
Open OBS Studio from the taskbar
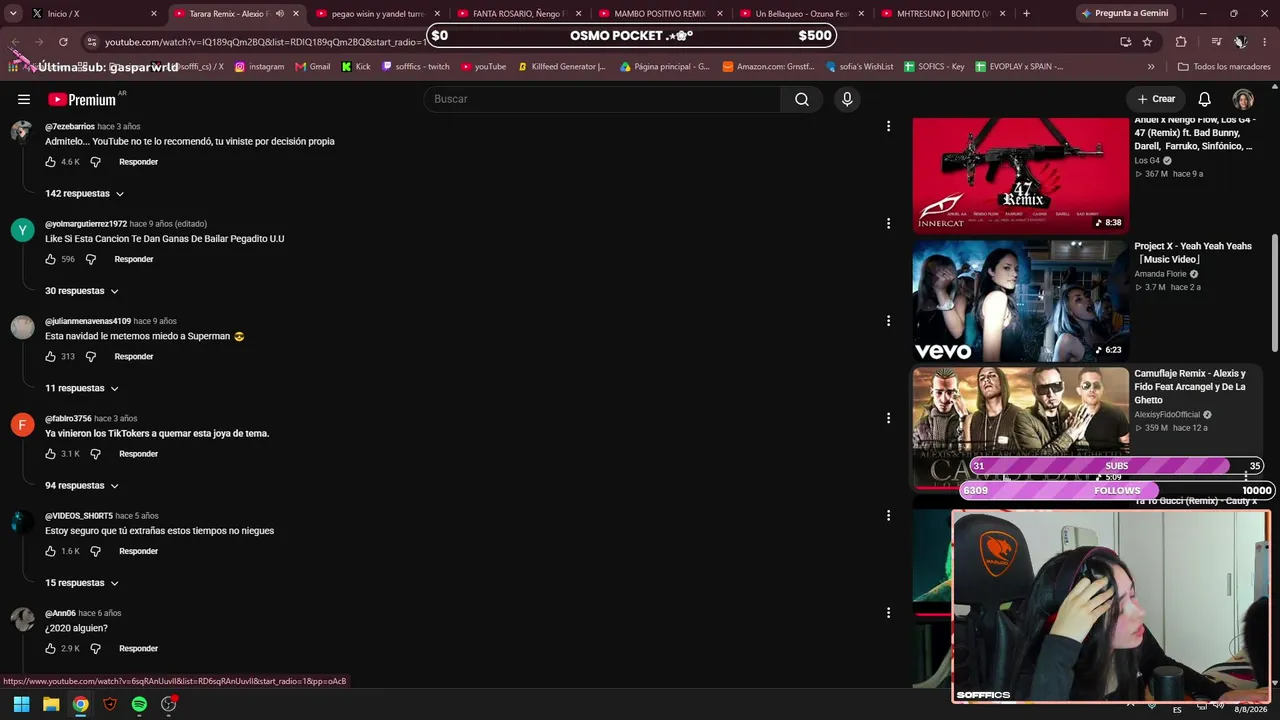(169, 704)
